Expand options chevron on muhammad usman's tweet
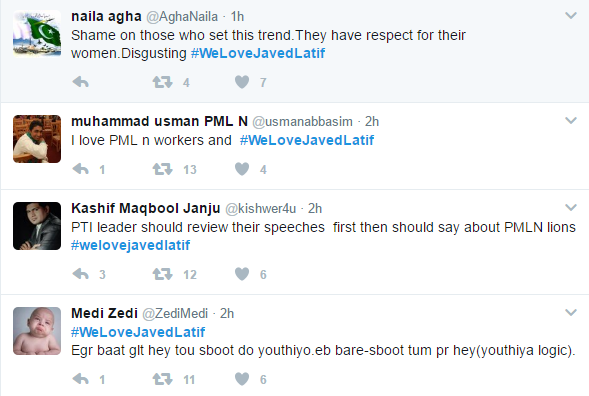Viewport: 589px width, 396px height. click(x=571, y=120)
